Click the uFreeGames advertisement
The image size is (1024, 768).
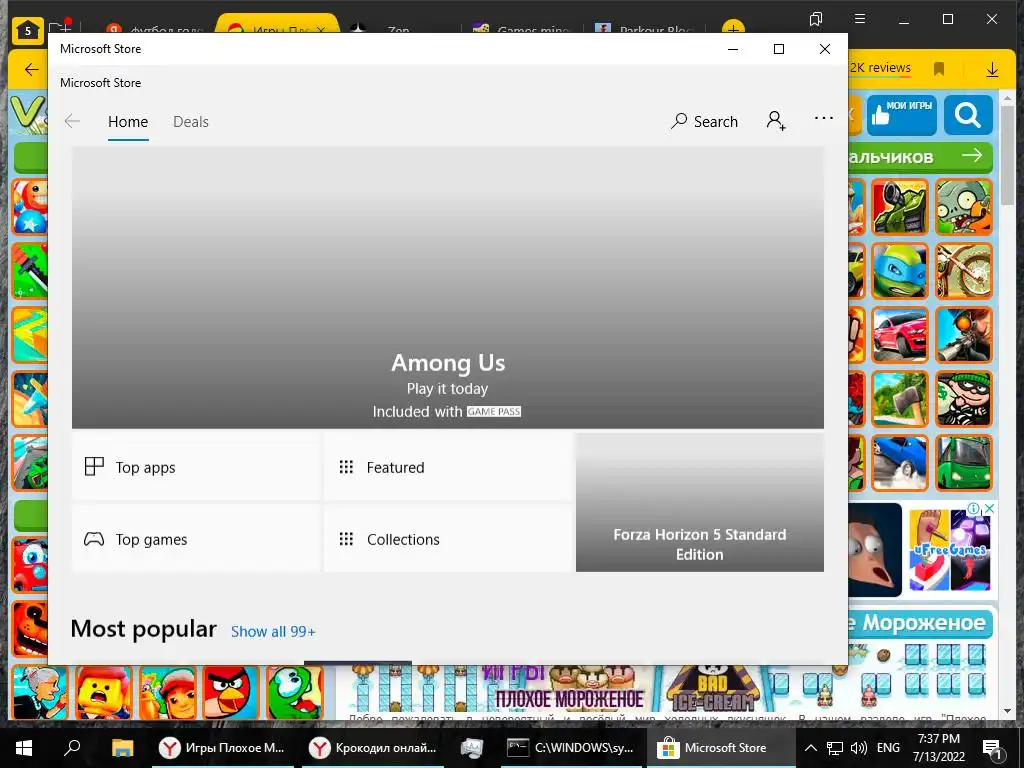click(950, 550)
